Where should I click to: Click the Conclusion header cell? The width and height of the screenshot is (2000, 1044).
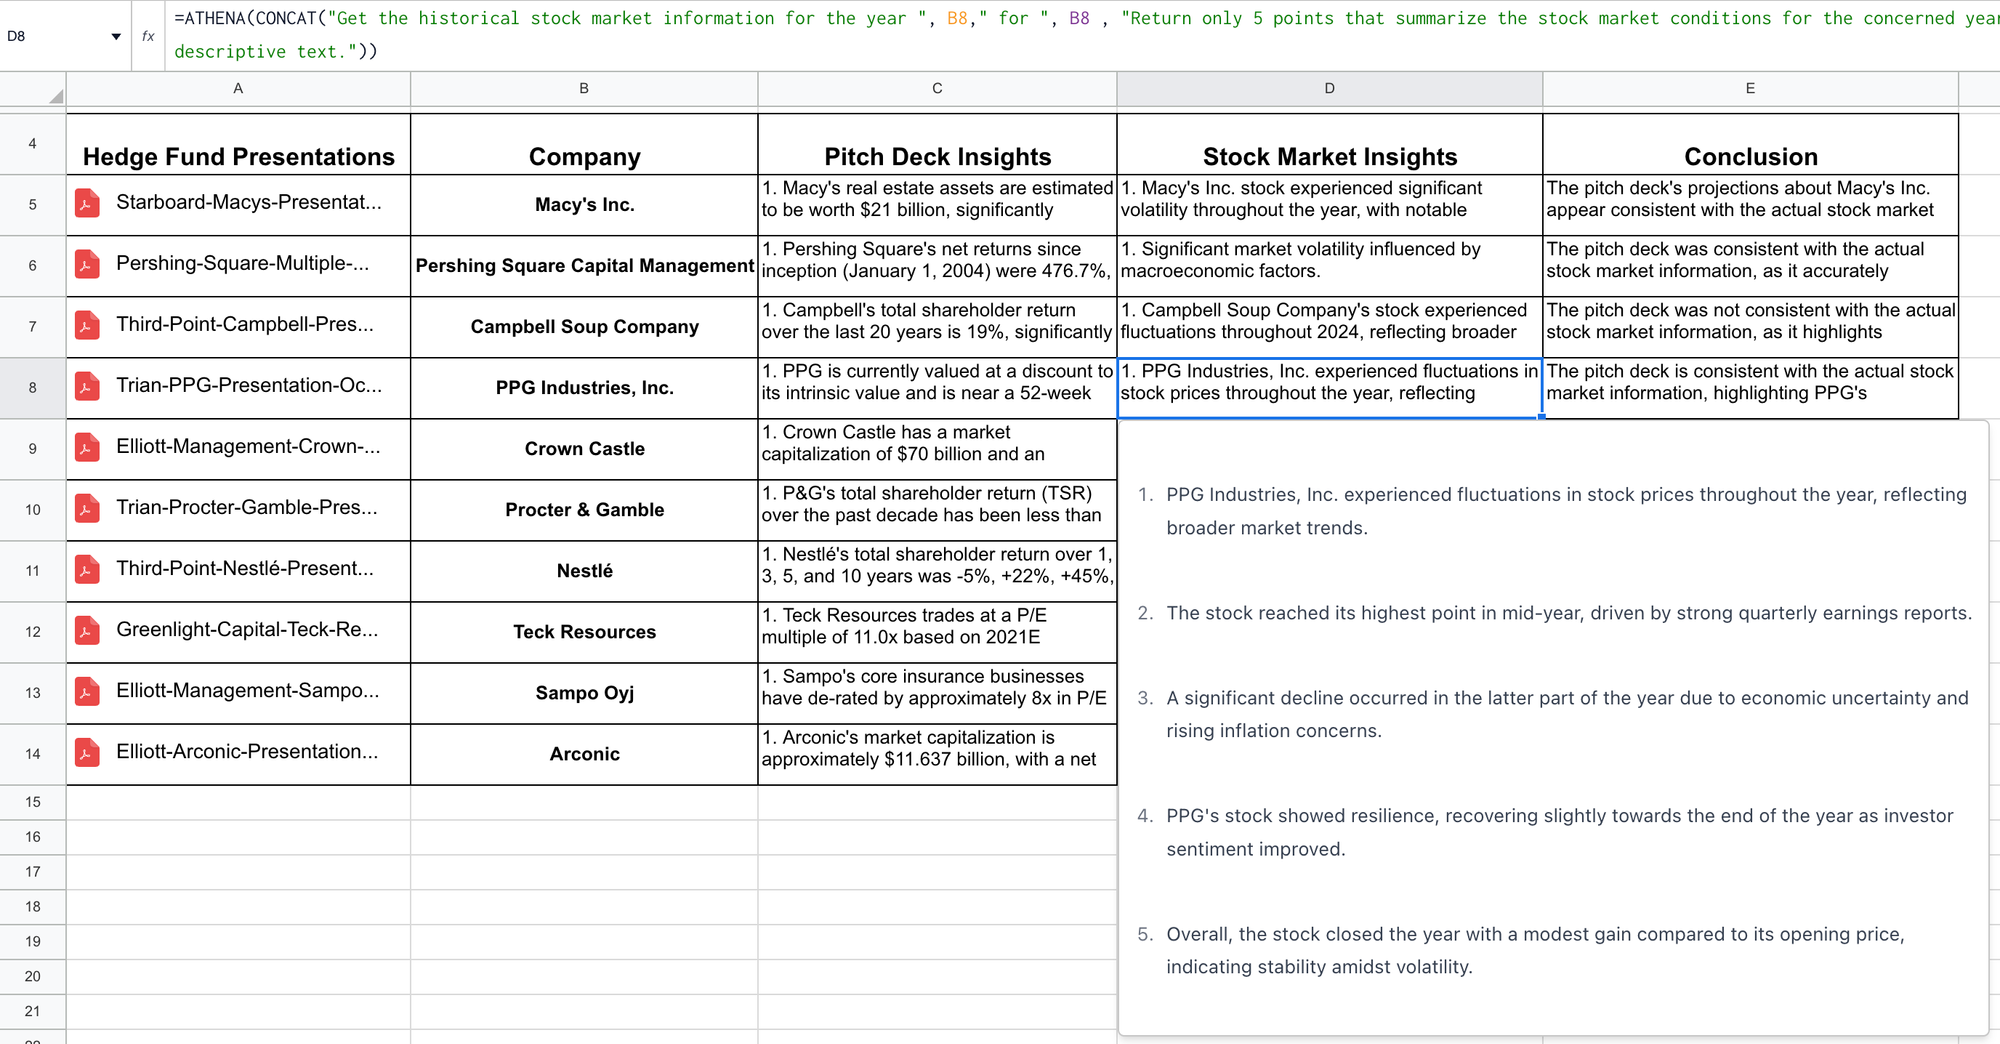[x=1750, y=145]
